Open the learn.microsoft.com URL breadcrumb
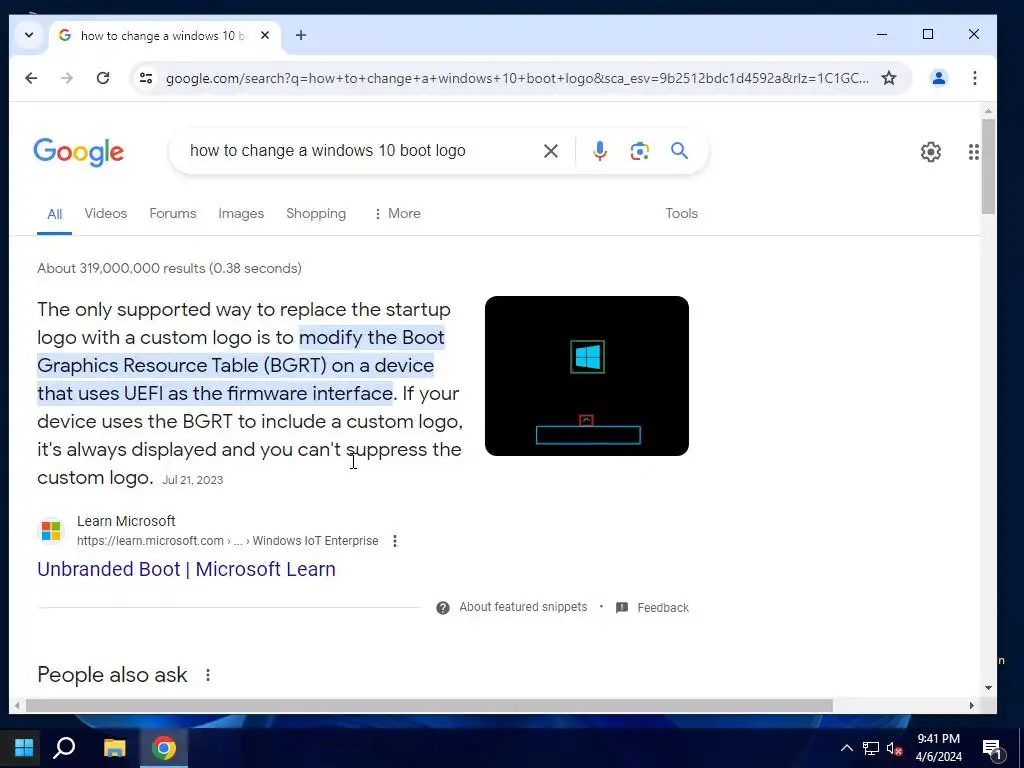This screenshot has width=1024, height=768. (227, 541)
